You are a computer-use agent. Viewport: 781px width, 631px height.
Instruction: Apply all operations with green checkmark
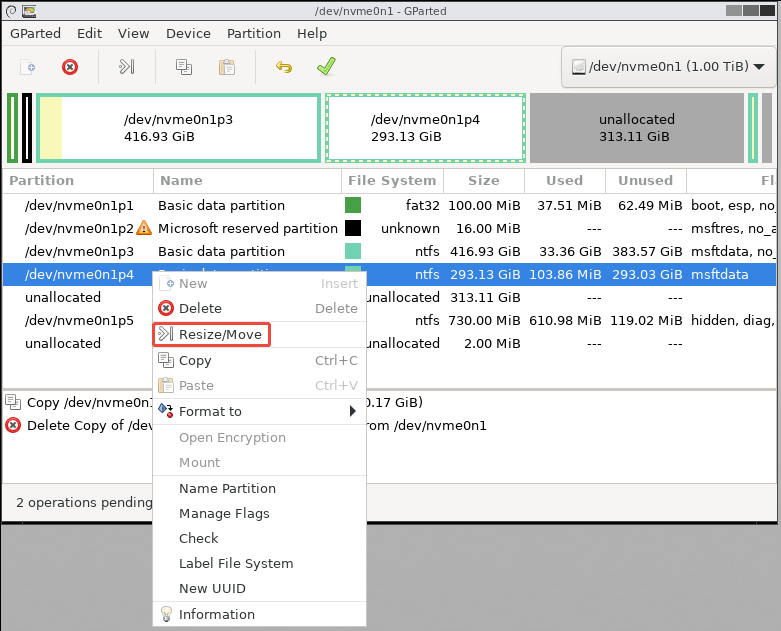pyautogui.click(x=326, y=66)
